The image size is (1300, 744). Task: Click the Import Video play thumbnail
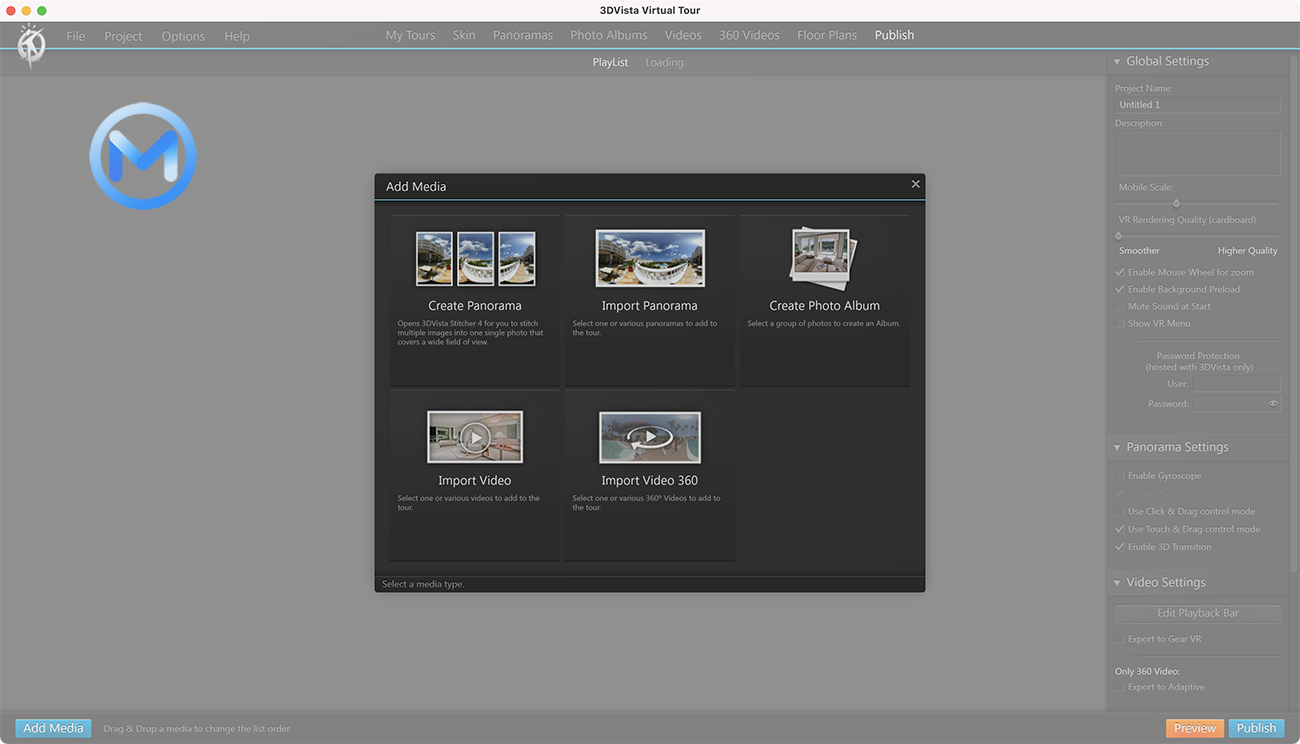(x=475, y=437)
